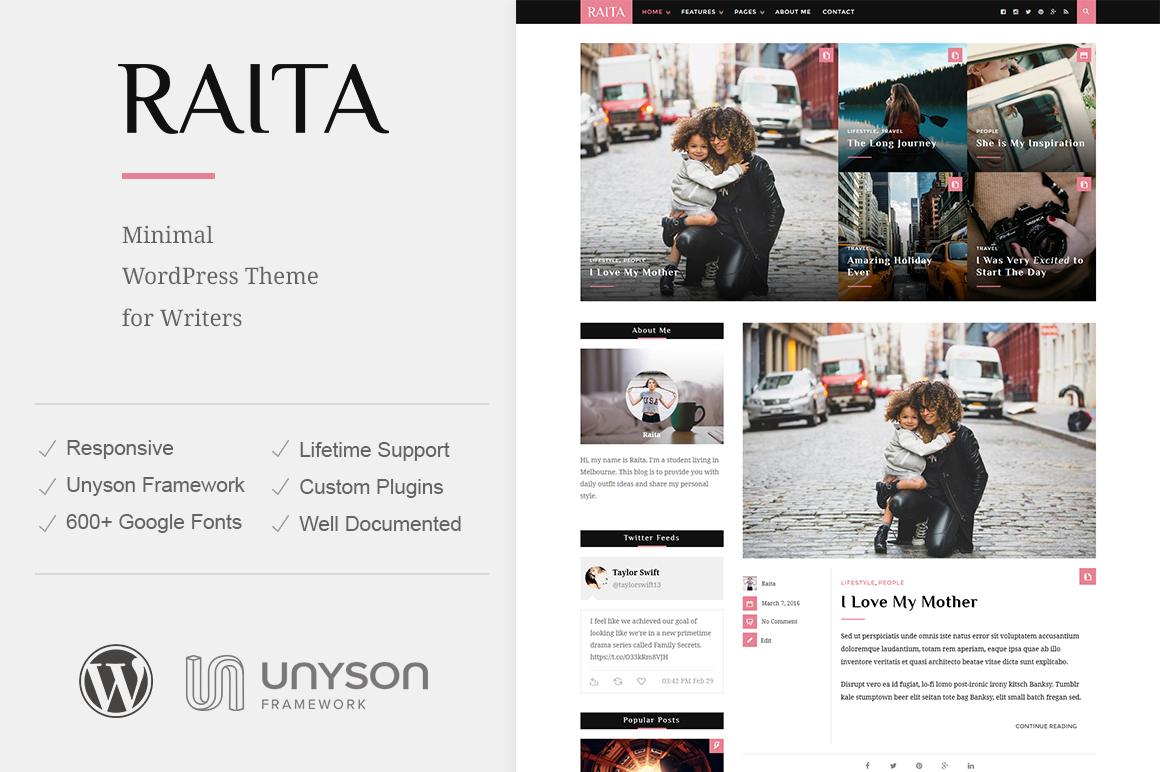Click the retweet icon under the tweet
Screen dimensions: 1160x772
click(617, 681)
